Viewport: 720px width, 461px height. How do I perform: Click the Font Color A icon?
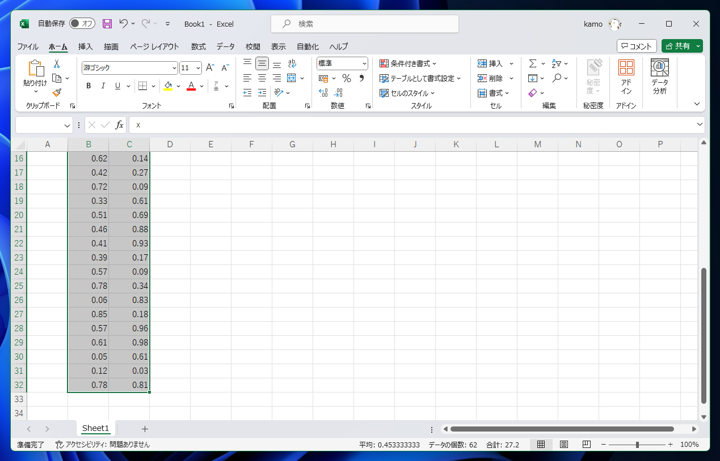coord(191,86)
